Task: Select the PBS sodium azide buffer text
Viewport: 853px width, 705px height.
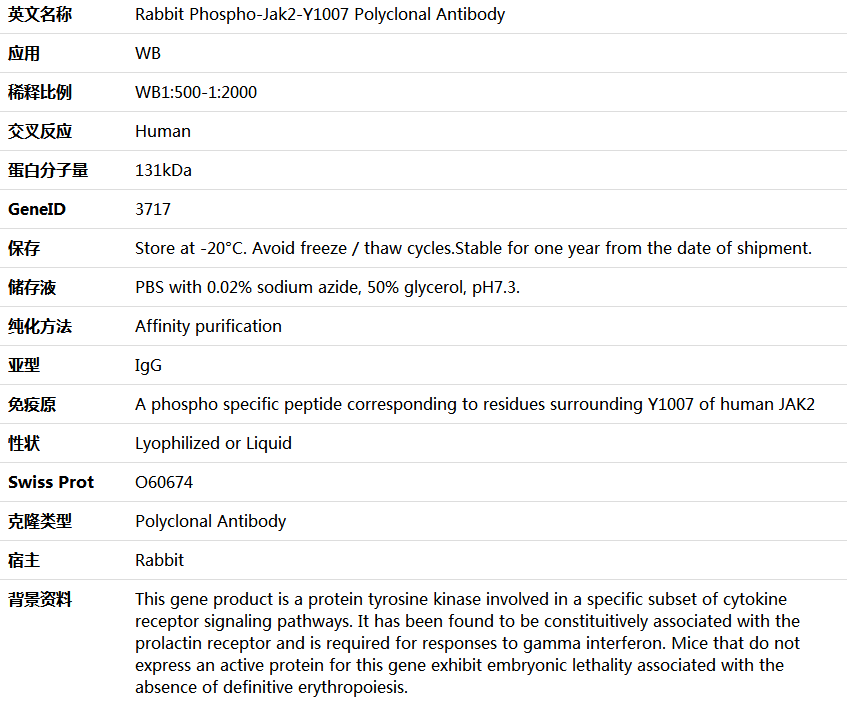Action: [x=327, y=287]
